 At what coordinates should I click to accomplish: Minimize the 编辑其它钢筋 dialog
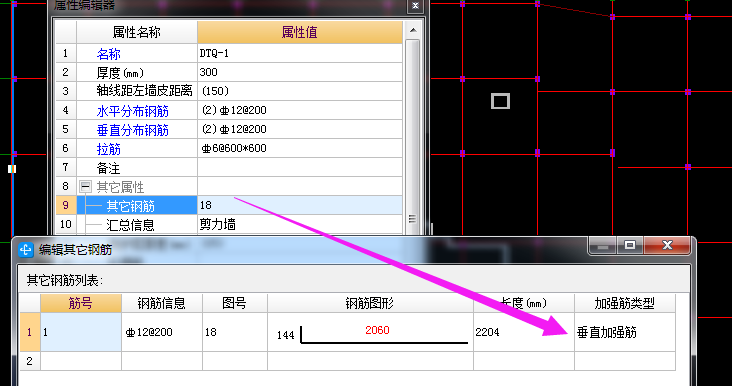pos(603,245)
